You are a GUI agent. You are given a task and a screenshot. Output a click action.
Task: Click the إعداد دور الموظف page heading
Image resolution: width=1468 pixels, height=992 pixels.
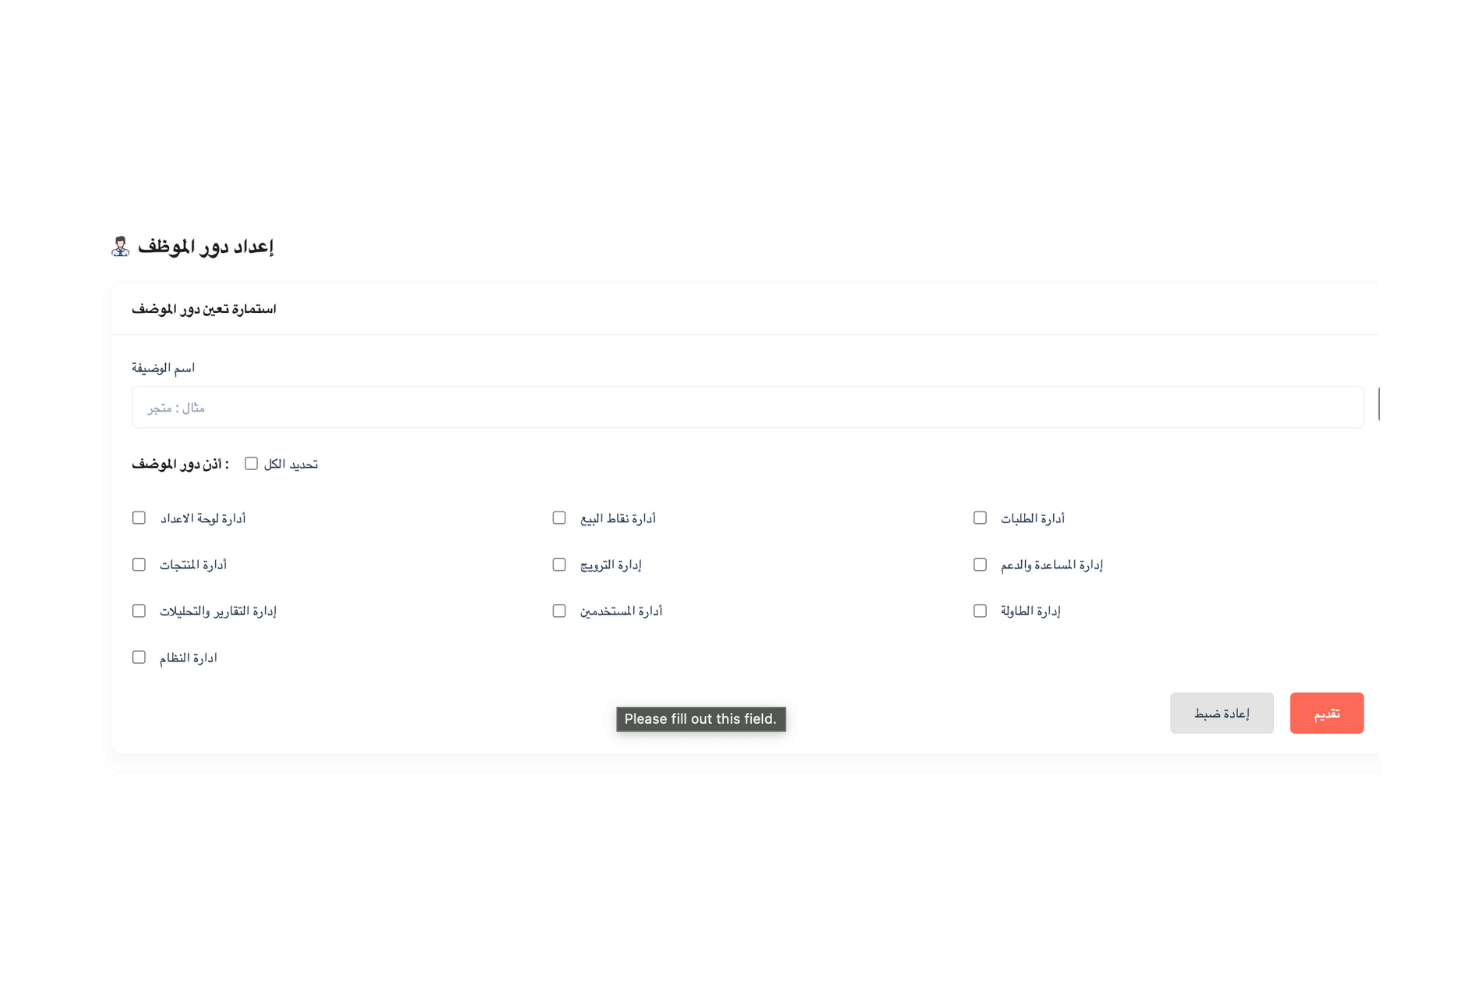click(205, 247)
